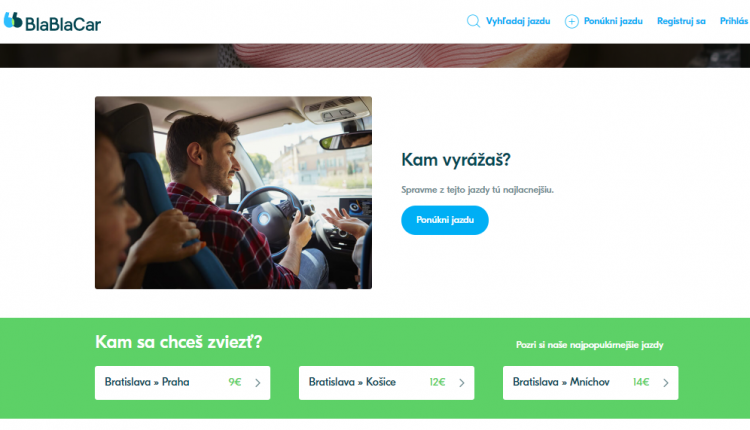Select the Bratislava » Mníchov ride card

590,383
